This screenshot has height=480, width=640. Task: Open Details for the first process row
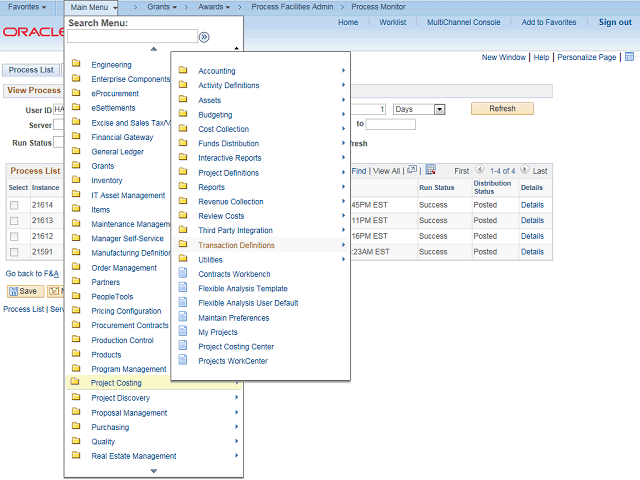tap(532, 204)
